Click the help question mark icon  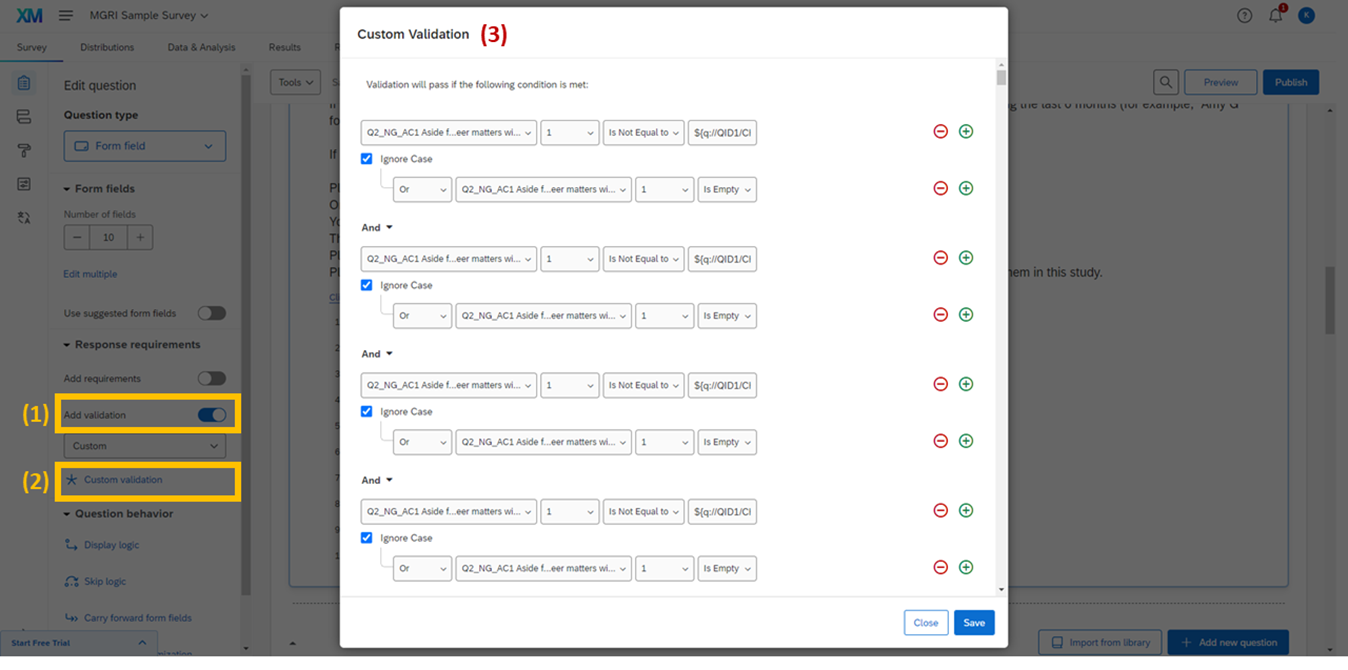[1243, 15]
